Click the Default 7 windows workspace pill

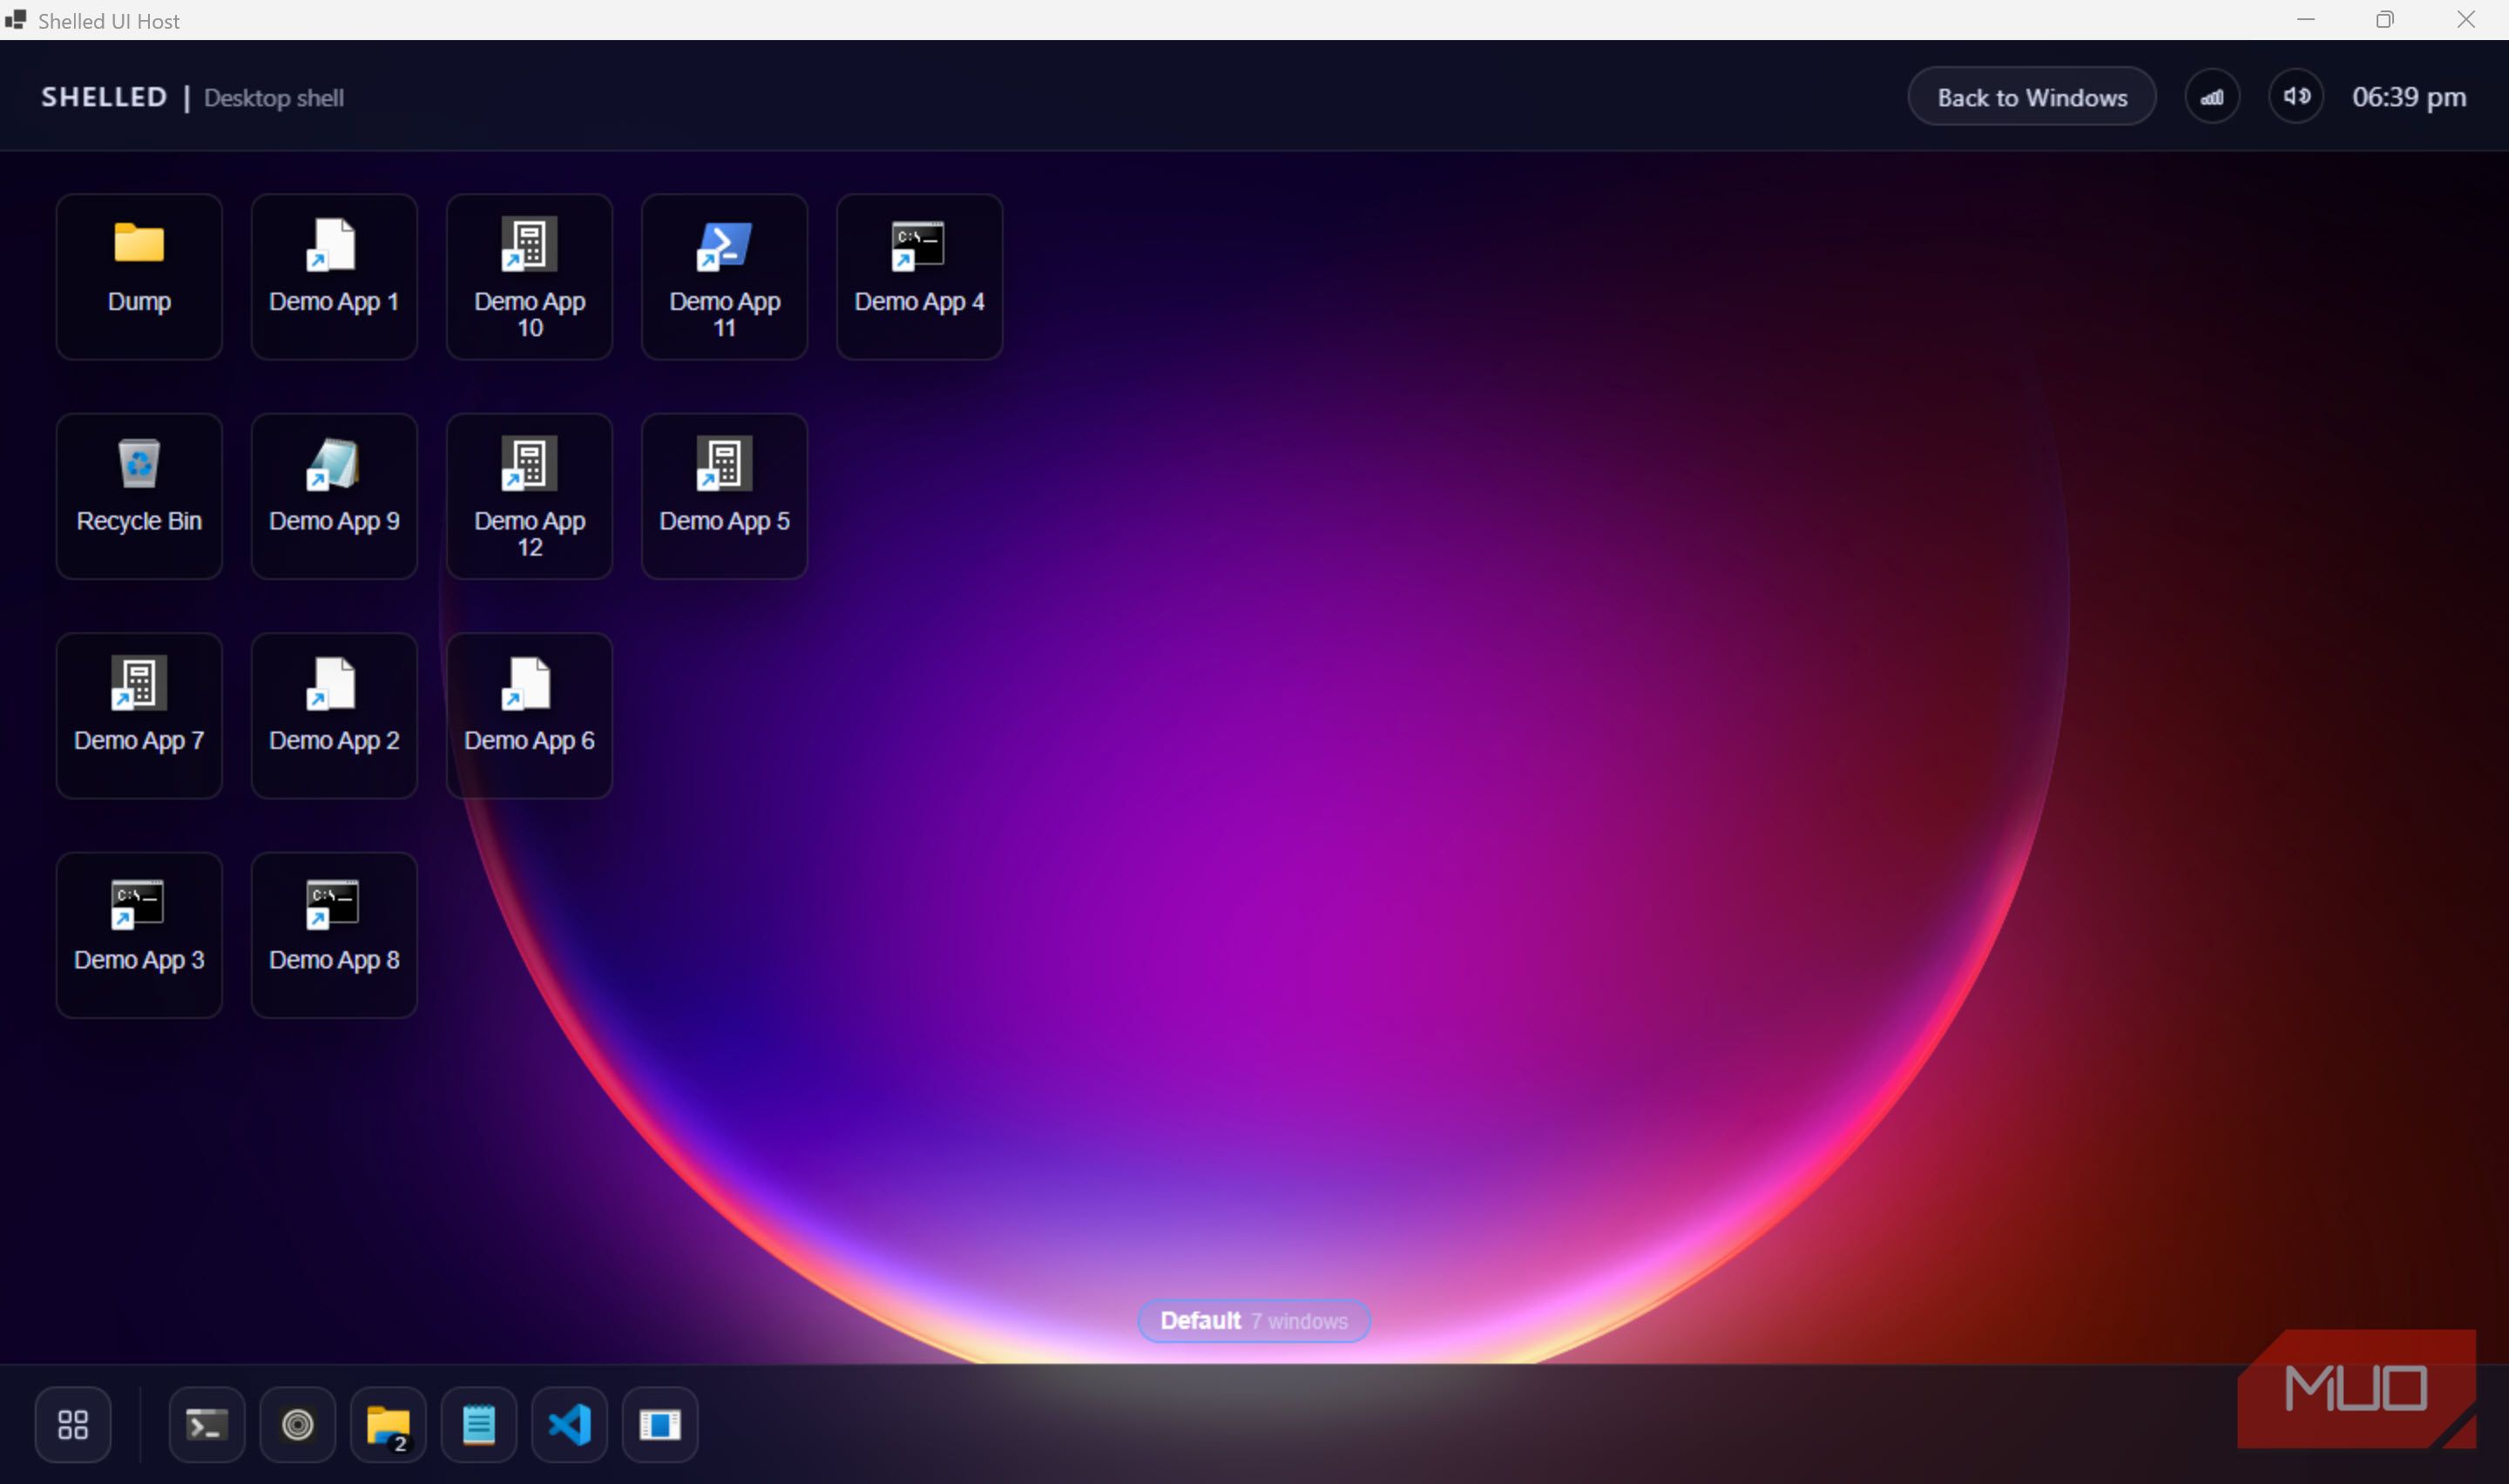[1253, 1320]
